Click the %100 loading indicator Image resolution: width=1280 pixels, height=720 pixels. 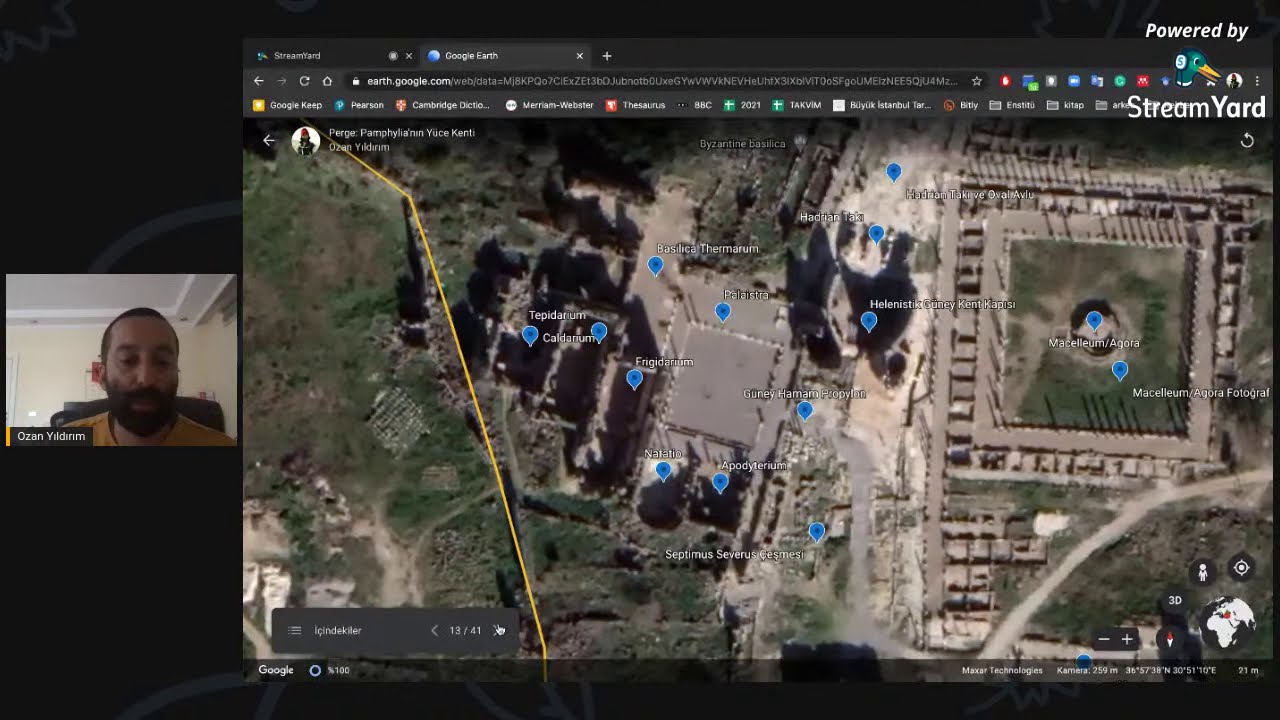(x=330, y=670)
